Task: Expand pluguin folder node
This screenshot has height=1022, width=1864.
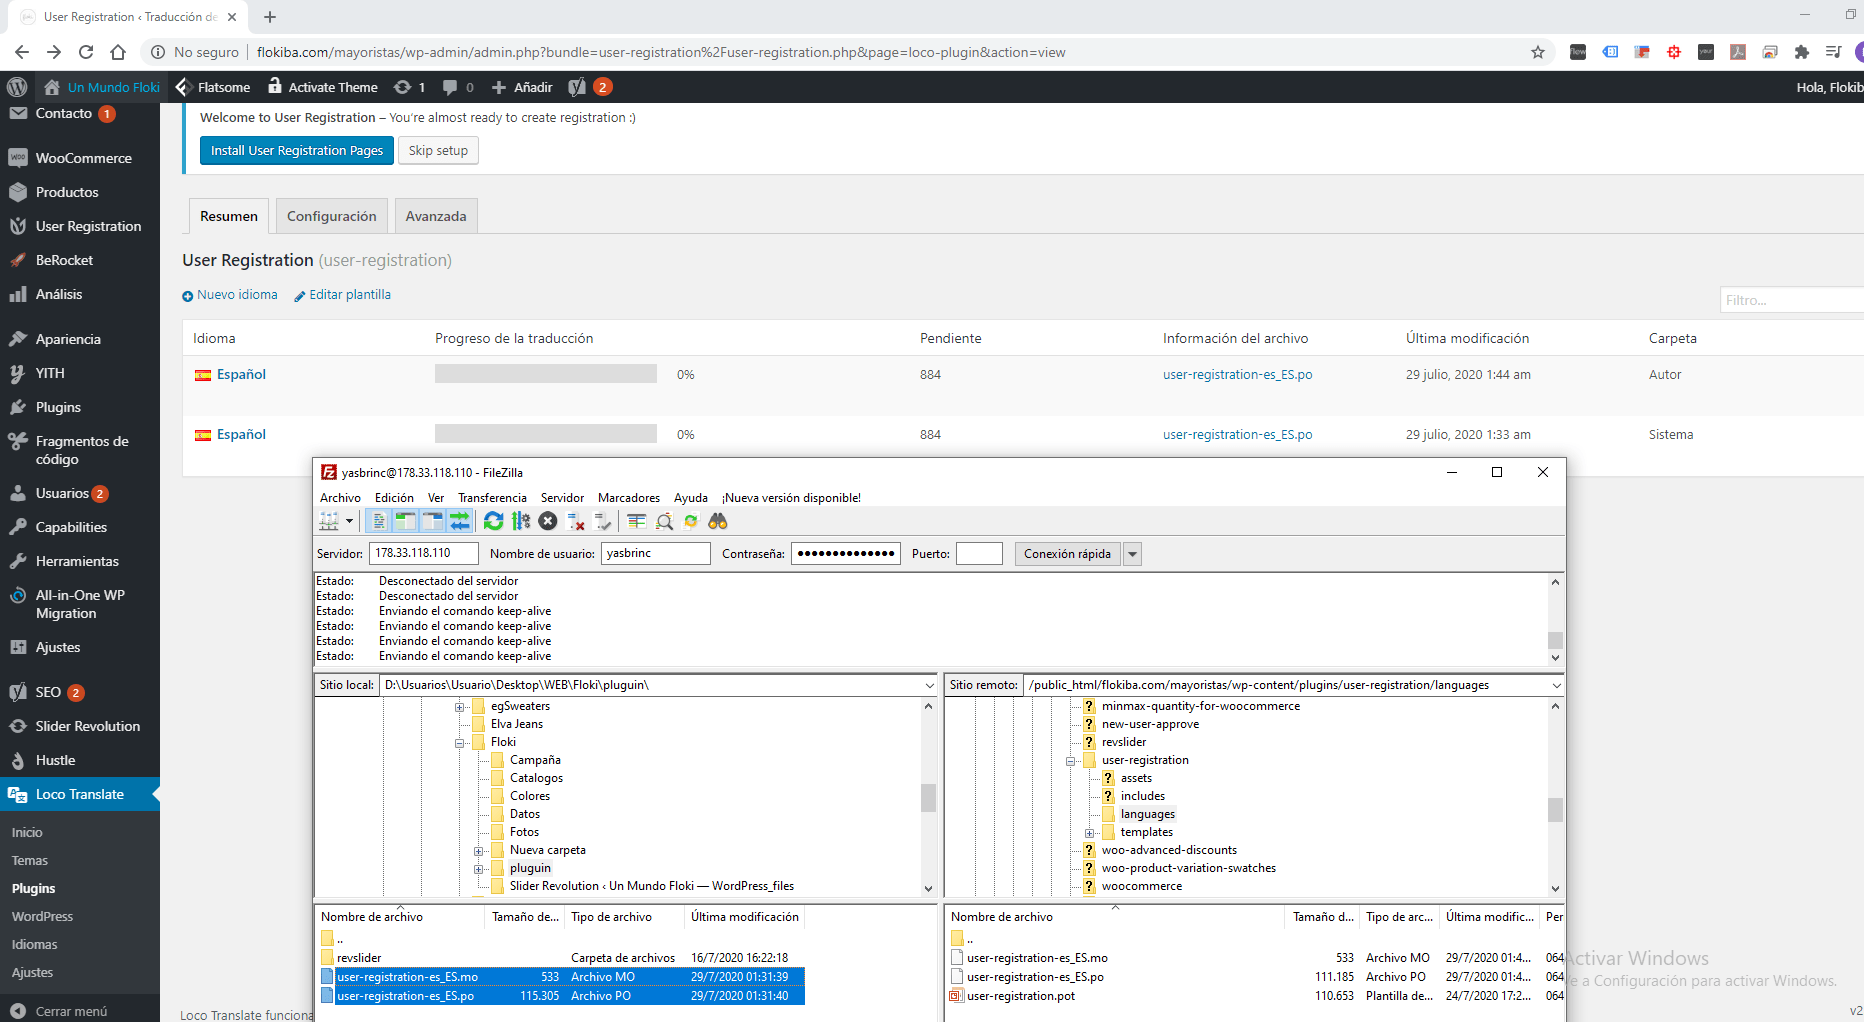Action: (x=479, y=869)
